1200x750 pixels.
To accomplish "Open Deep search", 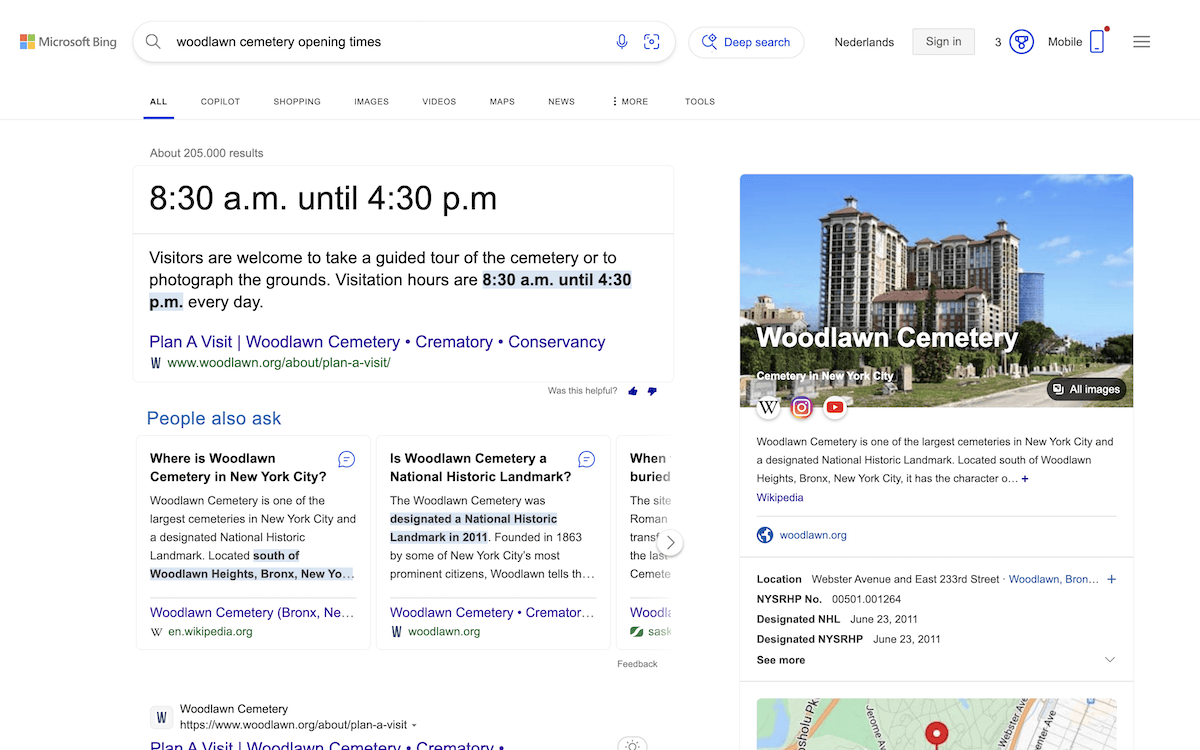I will (746, 42).
